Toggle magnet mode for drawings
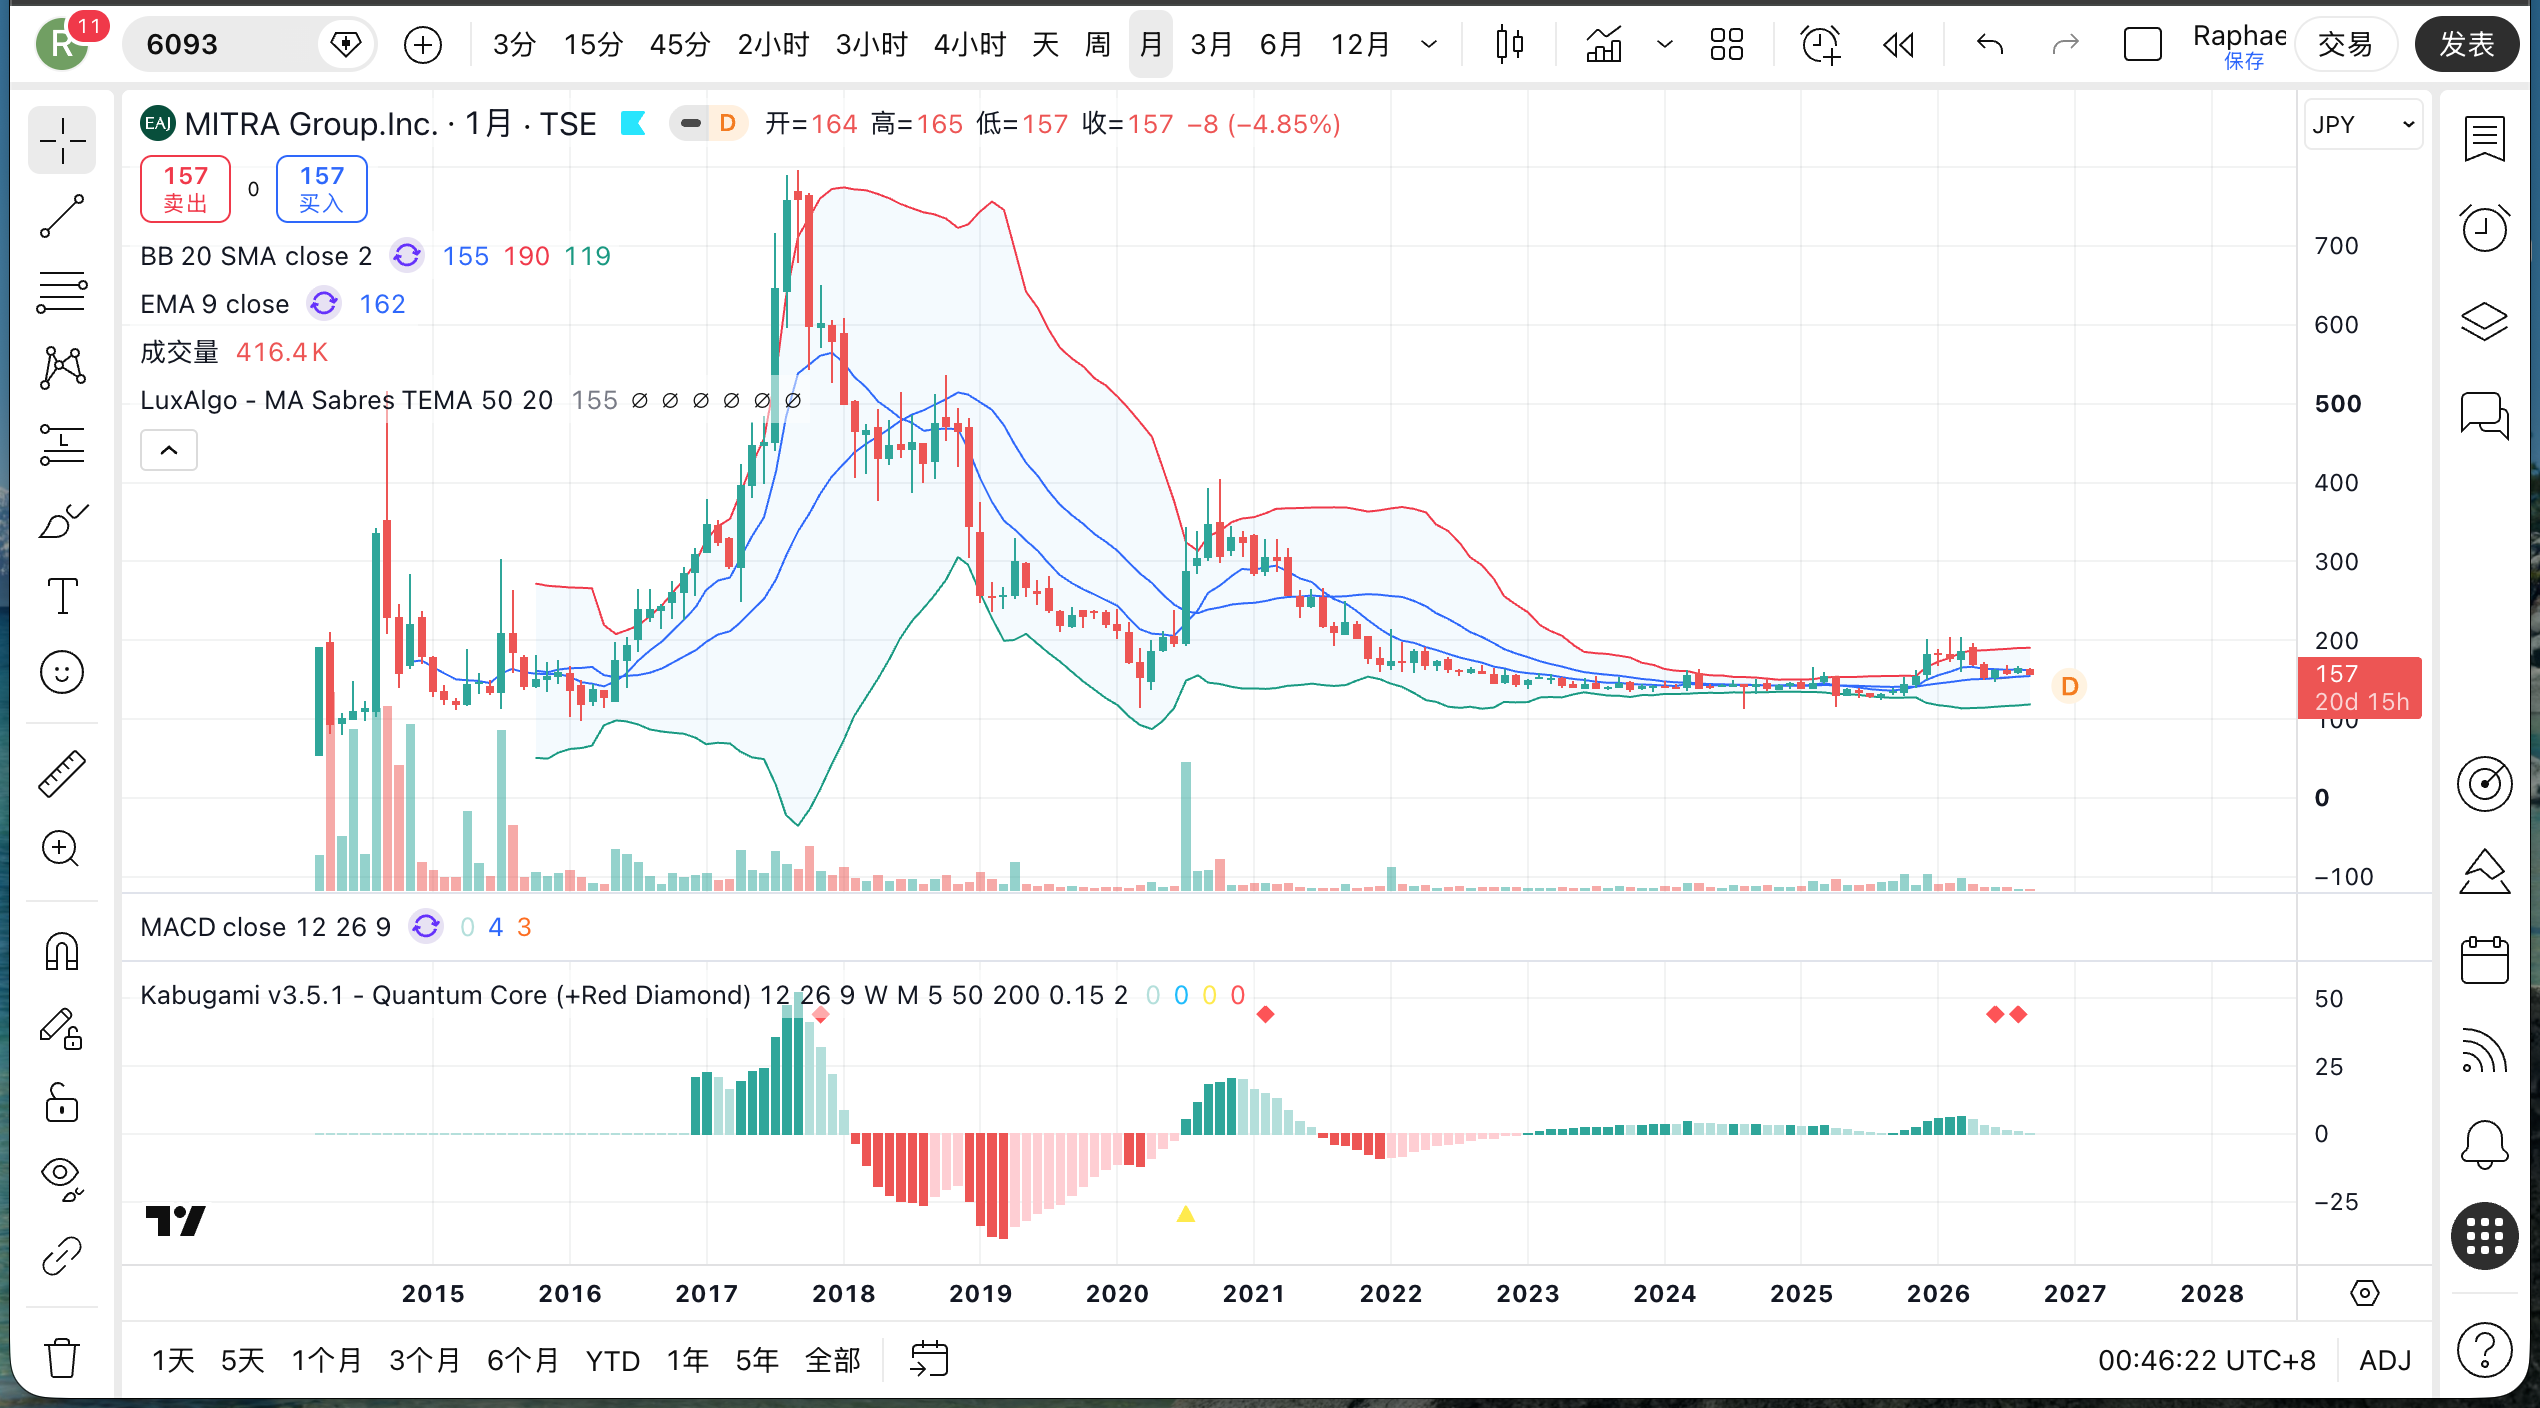The height and width of the screenshot is (1408, 2540). (x=62, y=951)
